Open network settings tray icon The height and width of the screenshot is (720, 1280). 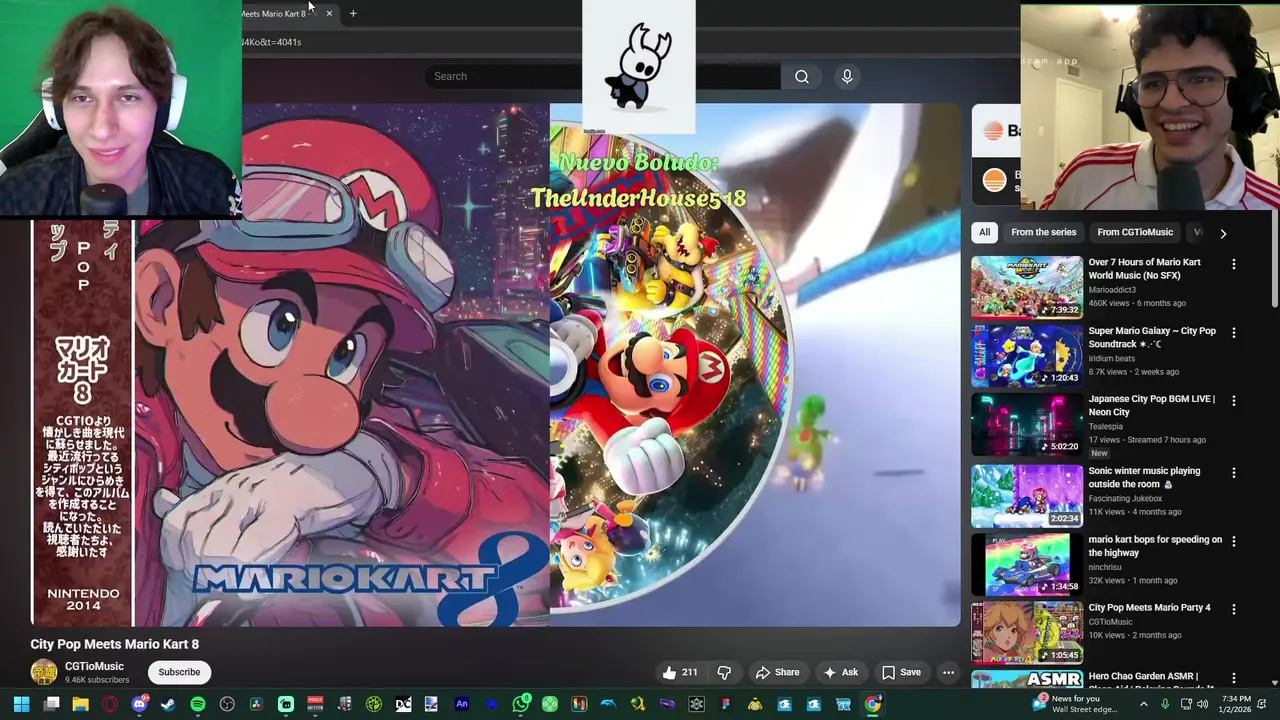pyautogui.click(x=1186, y=704)
